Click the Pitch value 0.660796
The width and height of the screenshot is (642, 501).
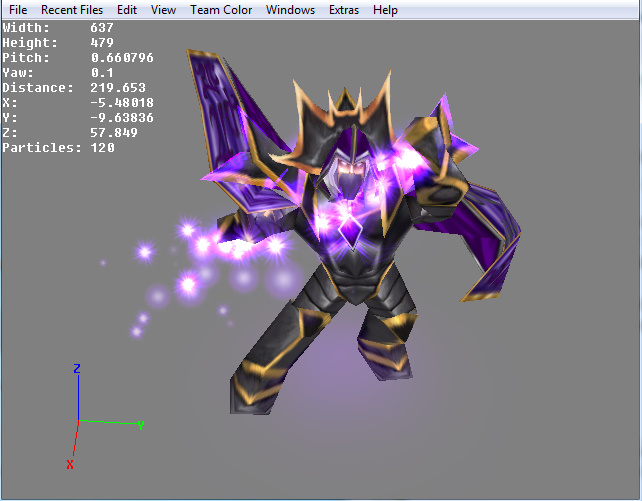point(122,58)
